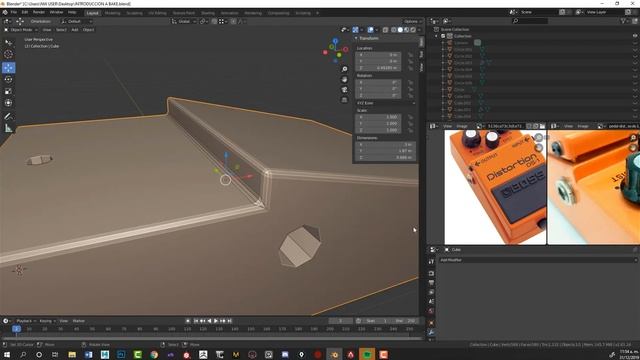Jump to the timeline end frame button
Screen dimensions: 640x360
230,321
